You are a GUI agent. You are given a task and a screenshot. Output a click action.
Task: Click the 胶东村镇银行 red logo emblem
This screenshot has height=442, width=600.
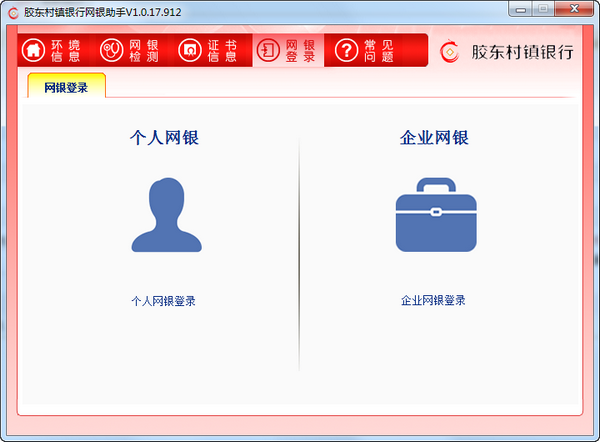click(452, 51)
